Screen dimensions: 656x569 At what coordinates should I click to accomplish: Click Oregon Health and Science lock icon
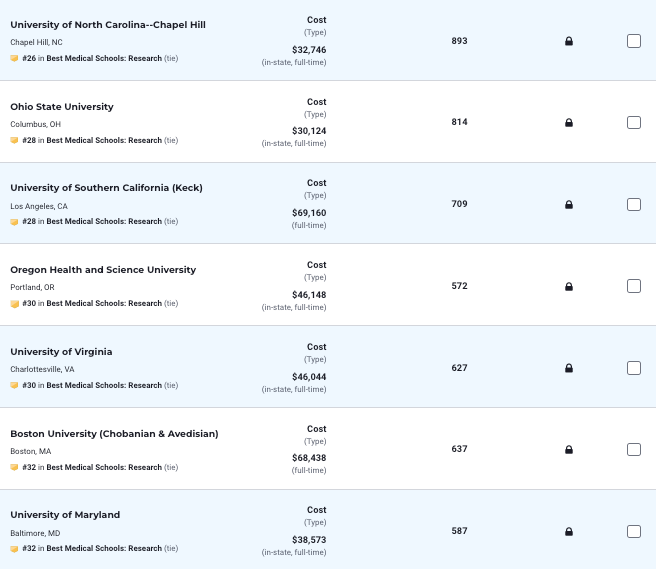click(569, 287)
